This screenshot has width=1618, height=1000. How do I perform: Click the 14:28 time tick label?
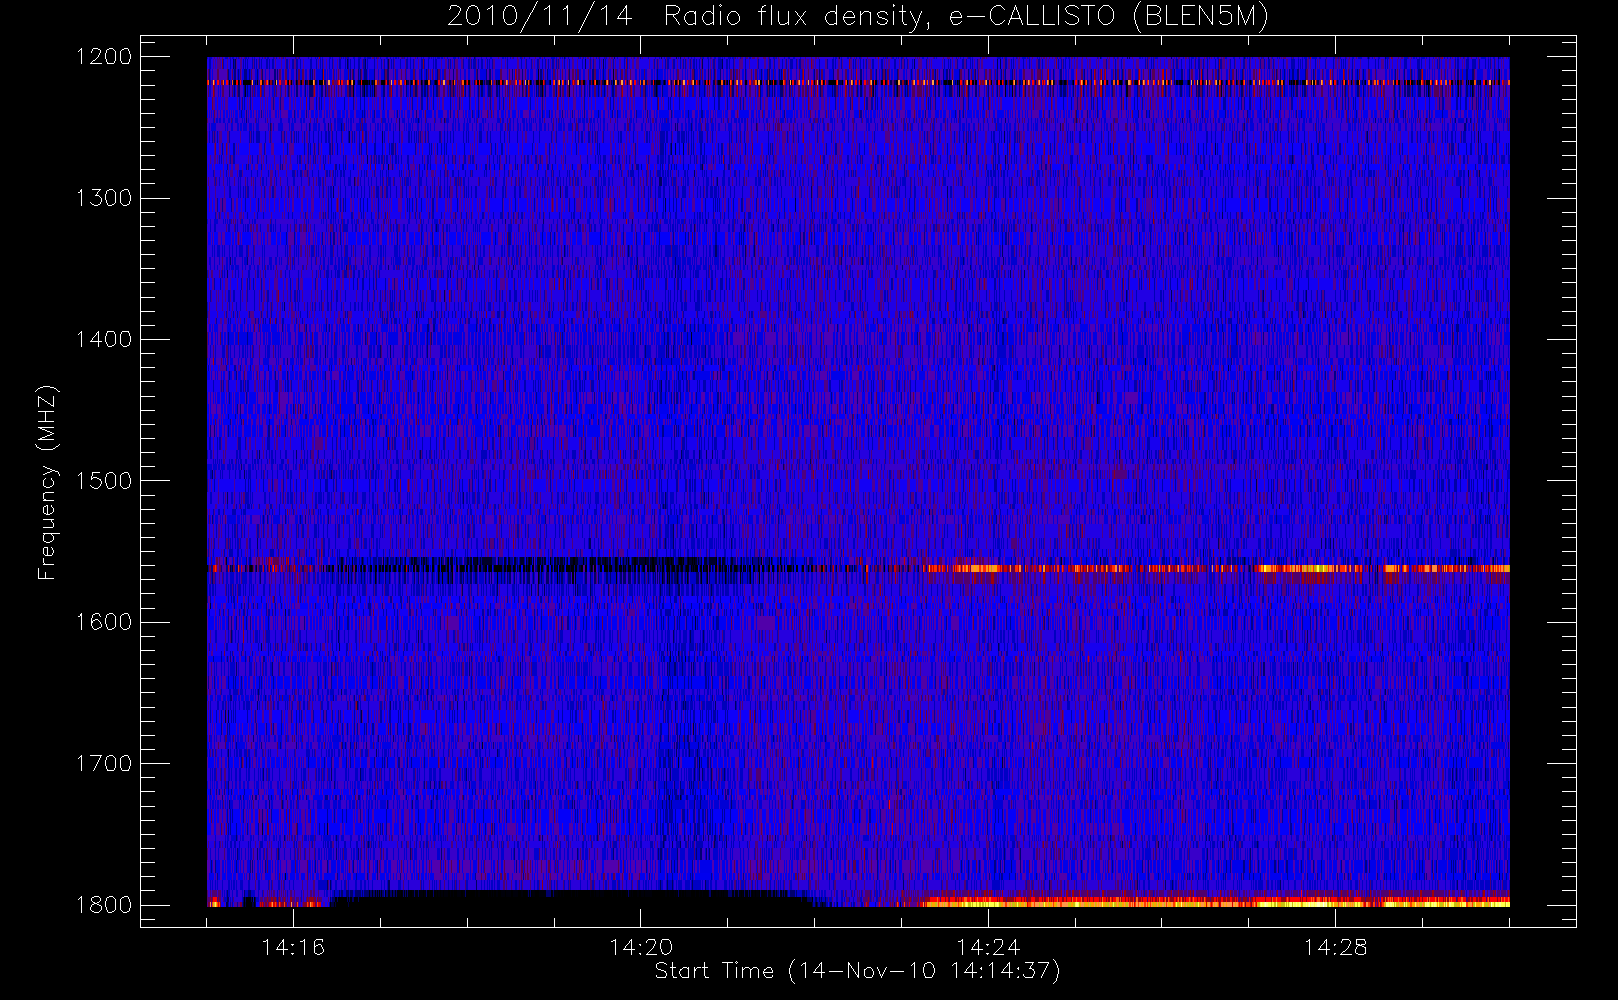1335,946
